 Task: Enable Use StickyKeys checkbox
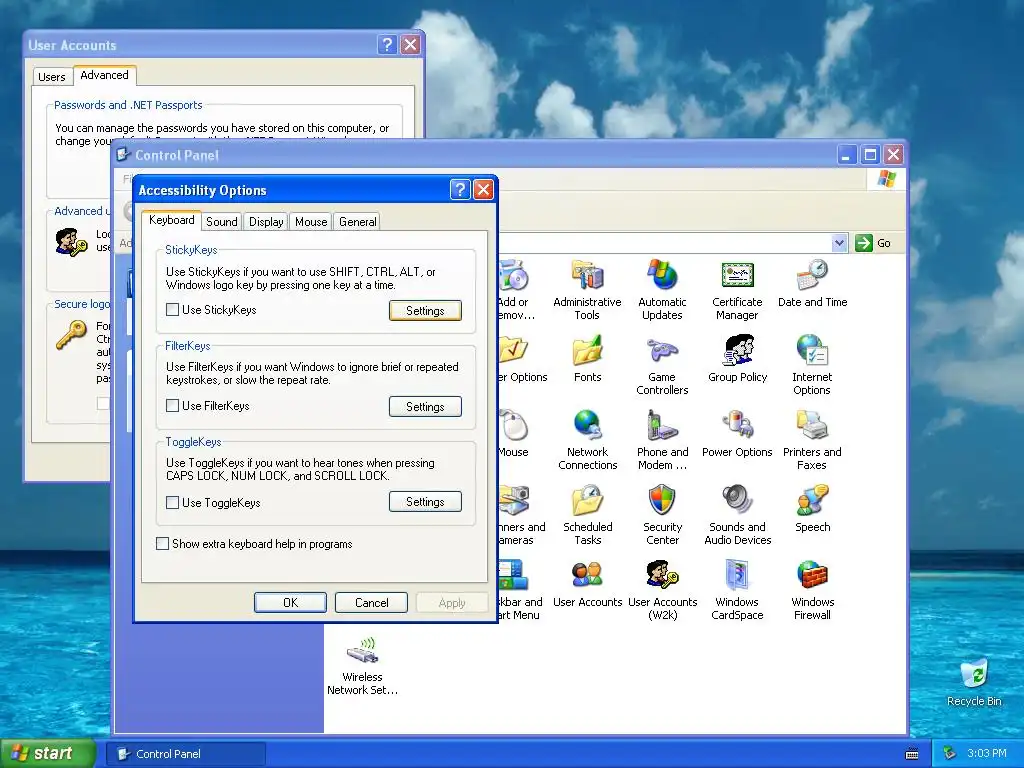172,310
